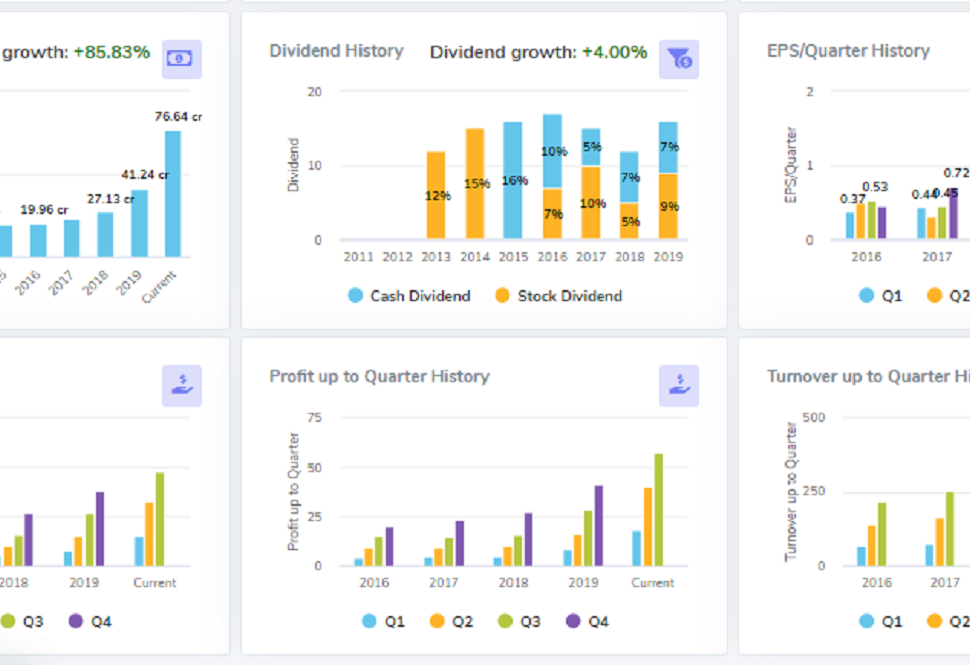The image size is (970, 665).
Task: Click the Dividend History card title
Action: pos(336,51)
